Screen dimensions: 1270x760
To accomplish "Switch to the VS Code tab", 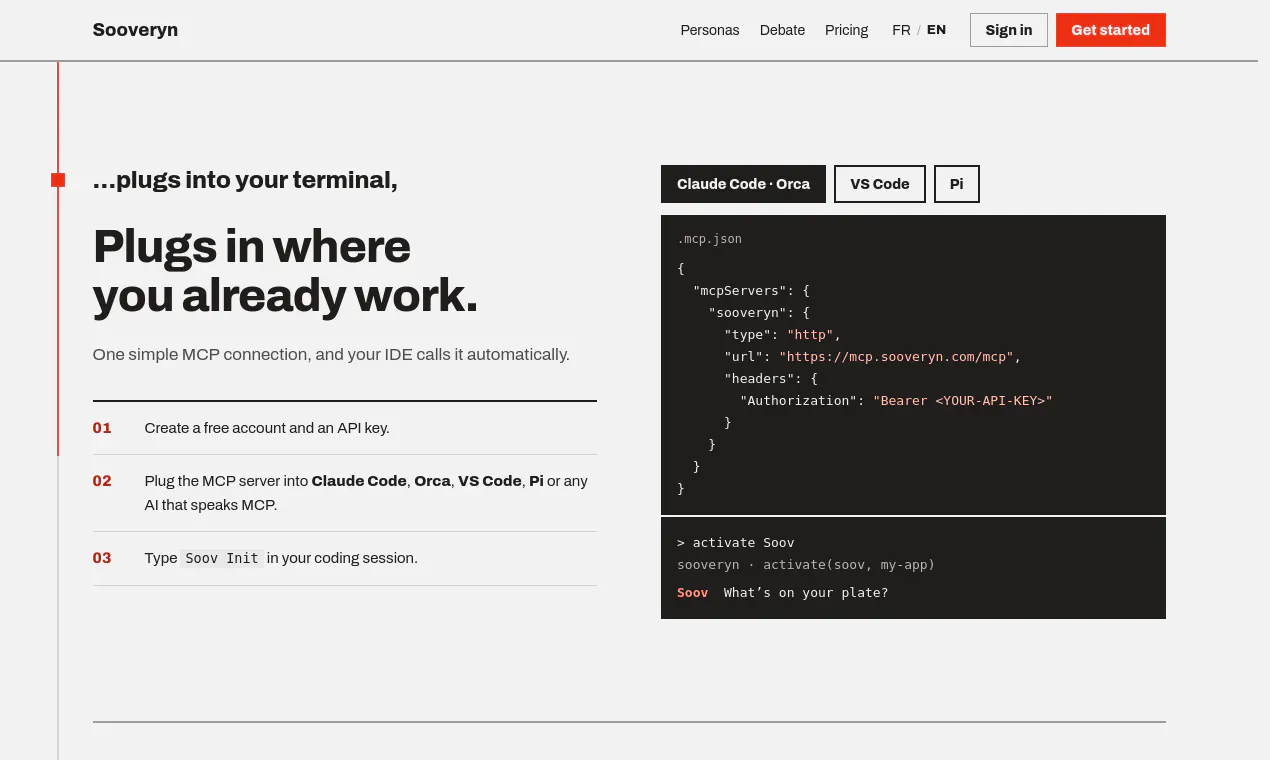I will pos(880,184).
